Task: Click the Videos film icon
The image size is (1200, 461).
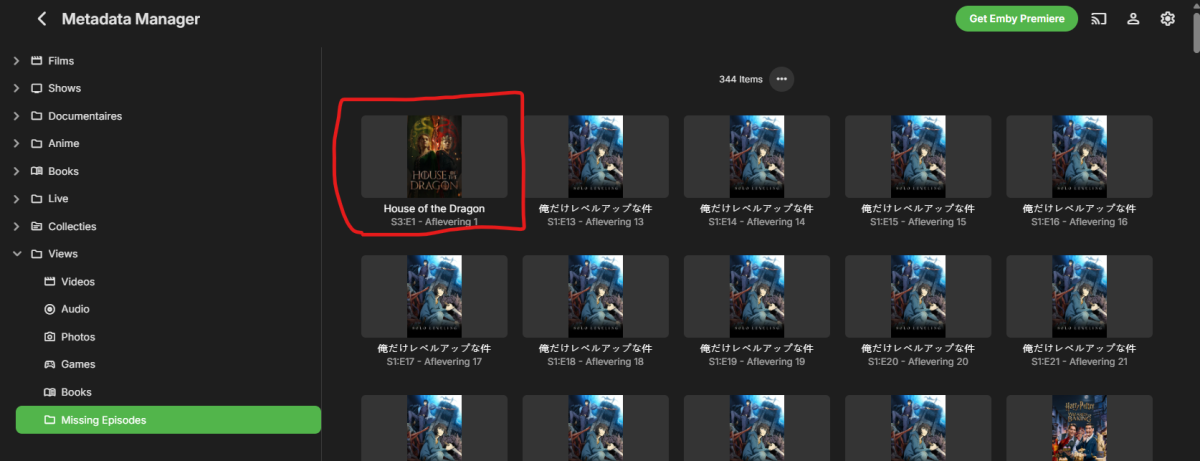Action: click(50, 282)
